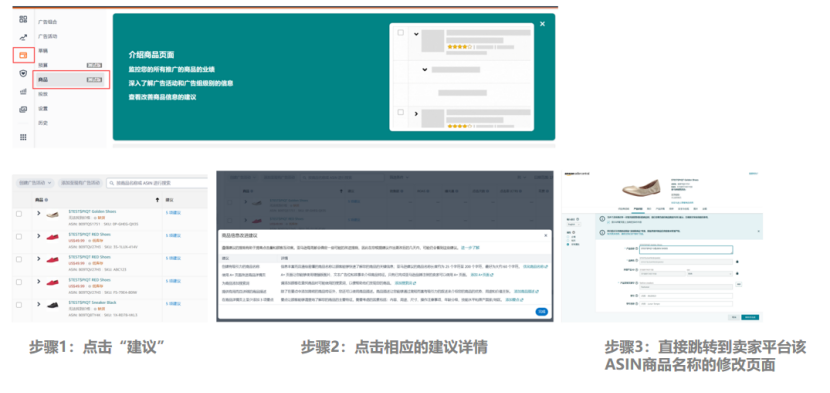
Task: Open the 添加要点 suggestion link
Action: [514, 300]
